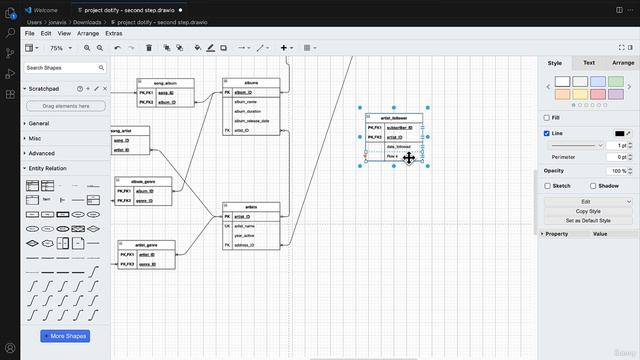The width and height of the screenshot is (640, 360).
Task: Enable the Shadow checkbox
Action: [x=593, y=186]
